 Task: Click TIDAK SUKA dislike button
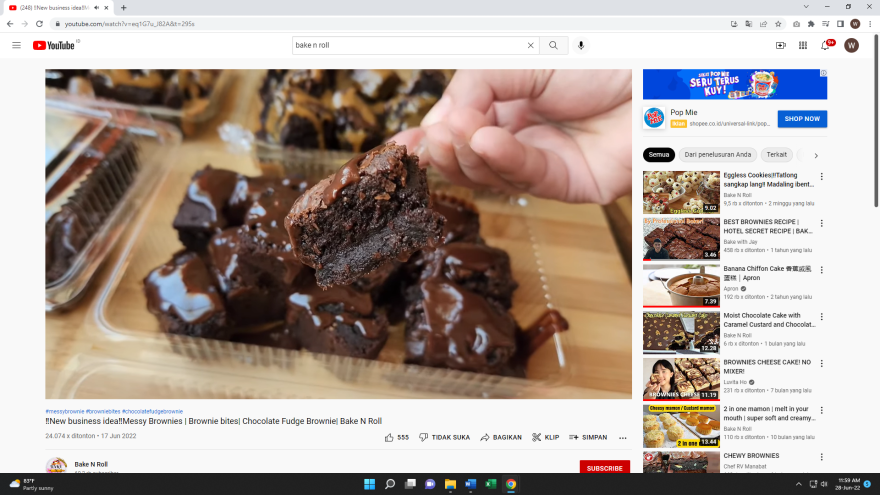pos(444,437)
